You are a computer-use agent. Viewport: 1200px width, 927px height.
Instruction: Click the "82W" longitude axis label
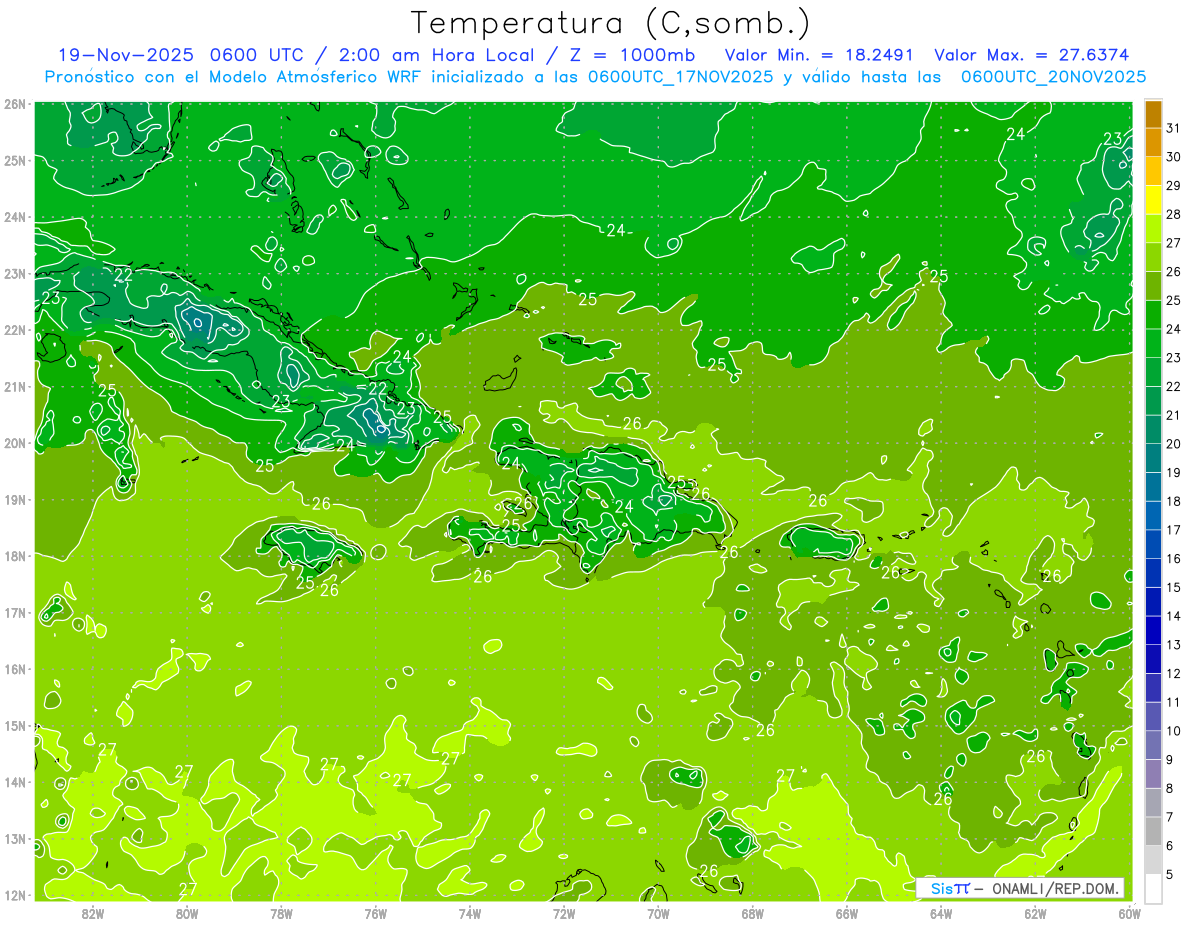[x=93, y=913]
